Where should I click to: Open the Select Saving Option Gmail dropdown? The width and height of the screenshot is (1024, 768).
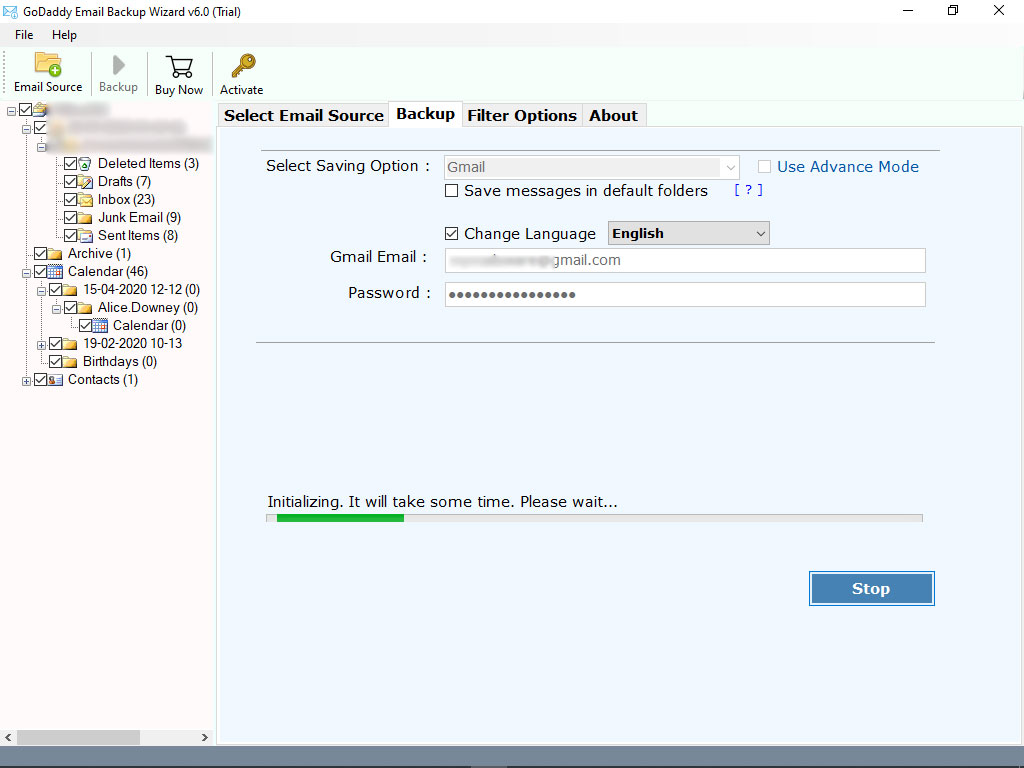click(x=592, y=167)
